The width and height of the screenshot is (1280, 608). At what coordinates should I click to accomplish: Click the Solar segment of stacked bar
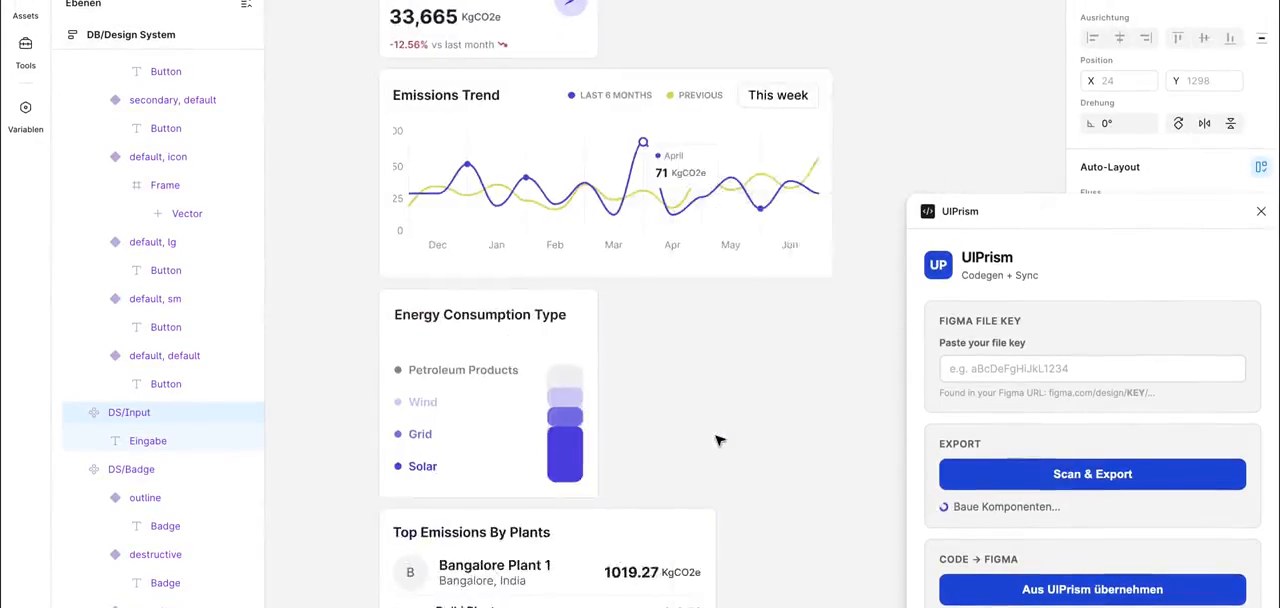pos(565,455)
